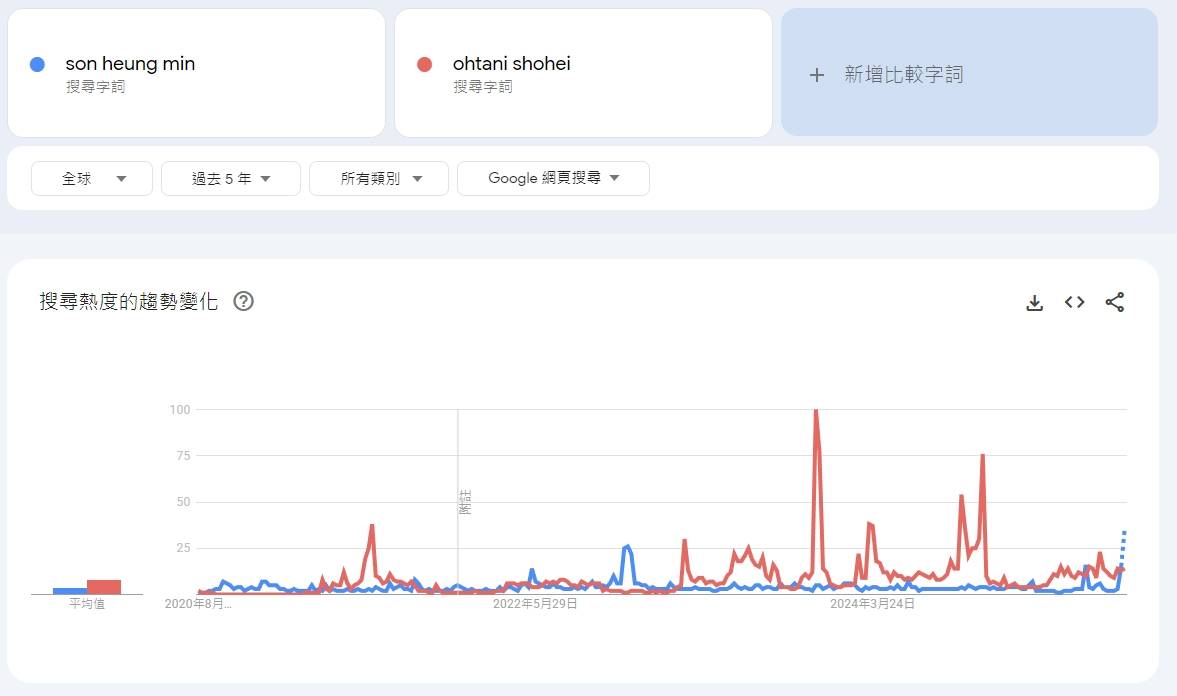The height and width of the screenshot is (696, 1177).
Task: Click the blue 平均值 average bar
Action: [x=70, y=591]
